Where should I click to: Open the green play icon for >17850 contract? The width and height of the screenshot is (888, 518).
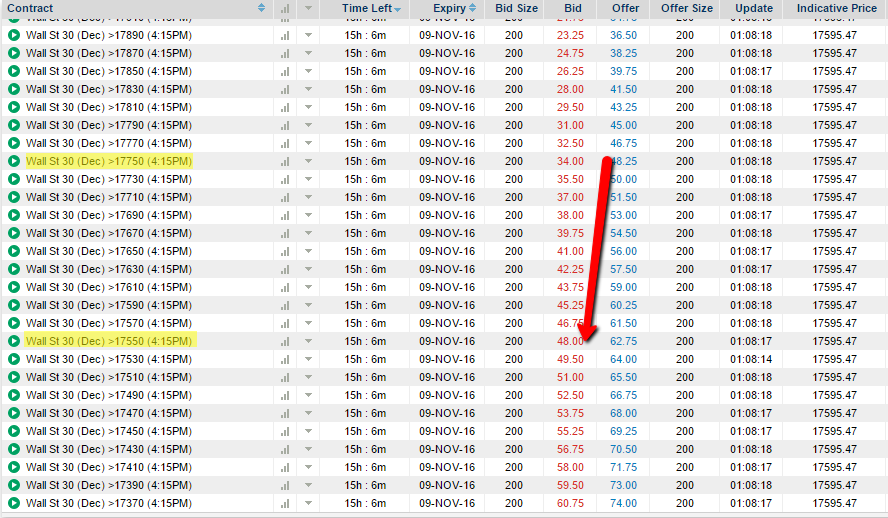(x=14, y=71)
